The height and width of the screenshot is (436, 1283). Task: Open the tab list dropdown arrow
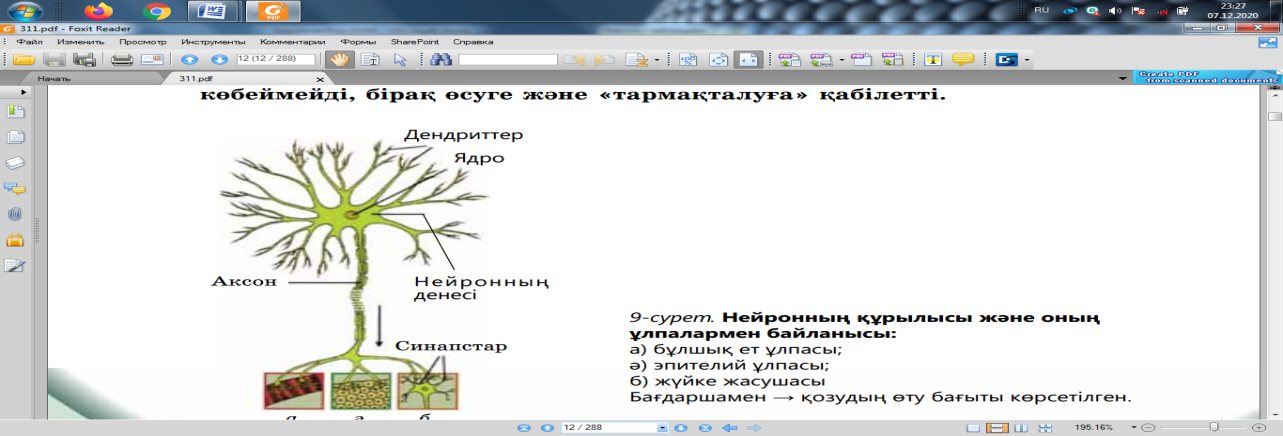(x=1121, y=79)
